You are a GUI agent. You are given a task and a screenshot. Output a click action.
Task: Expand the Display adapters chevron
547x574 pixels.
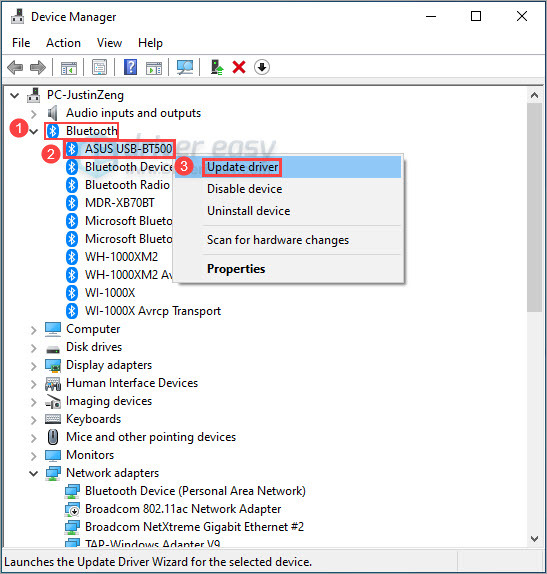coord(34,366)
